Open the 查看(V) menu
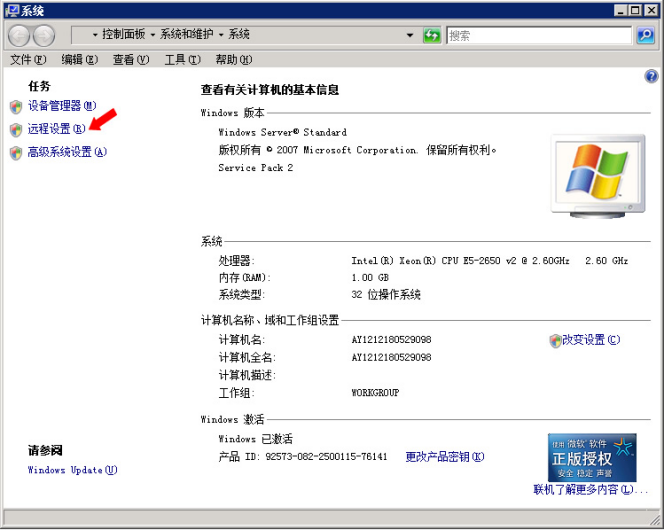 [x=130, y=60]
